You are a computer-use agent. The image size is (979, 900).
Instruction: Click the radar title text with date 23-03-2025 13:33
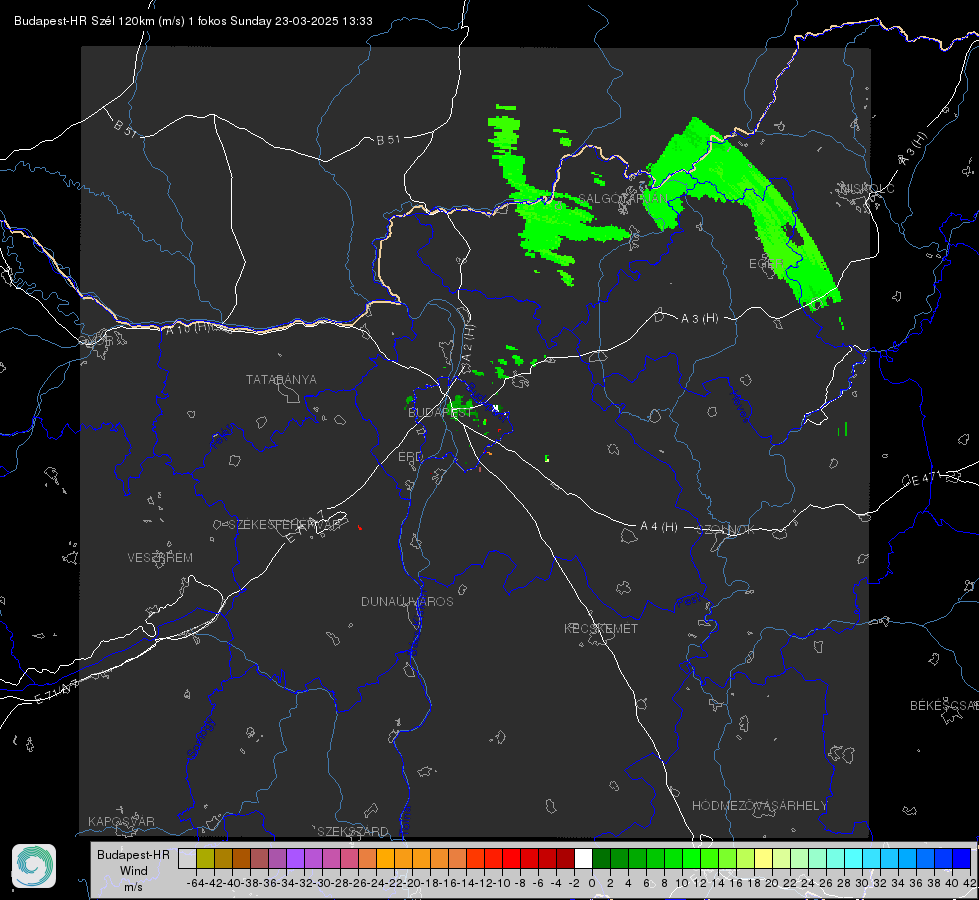click(194, 21)
